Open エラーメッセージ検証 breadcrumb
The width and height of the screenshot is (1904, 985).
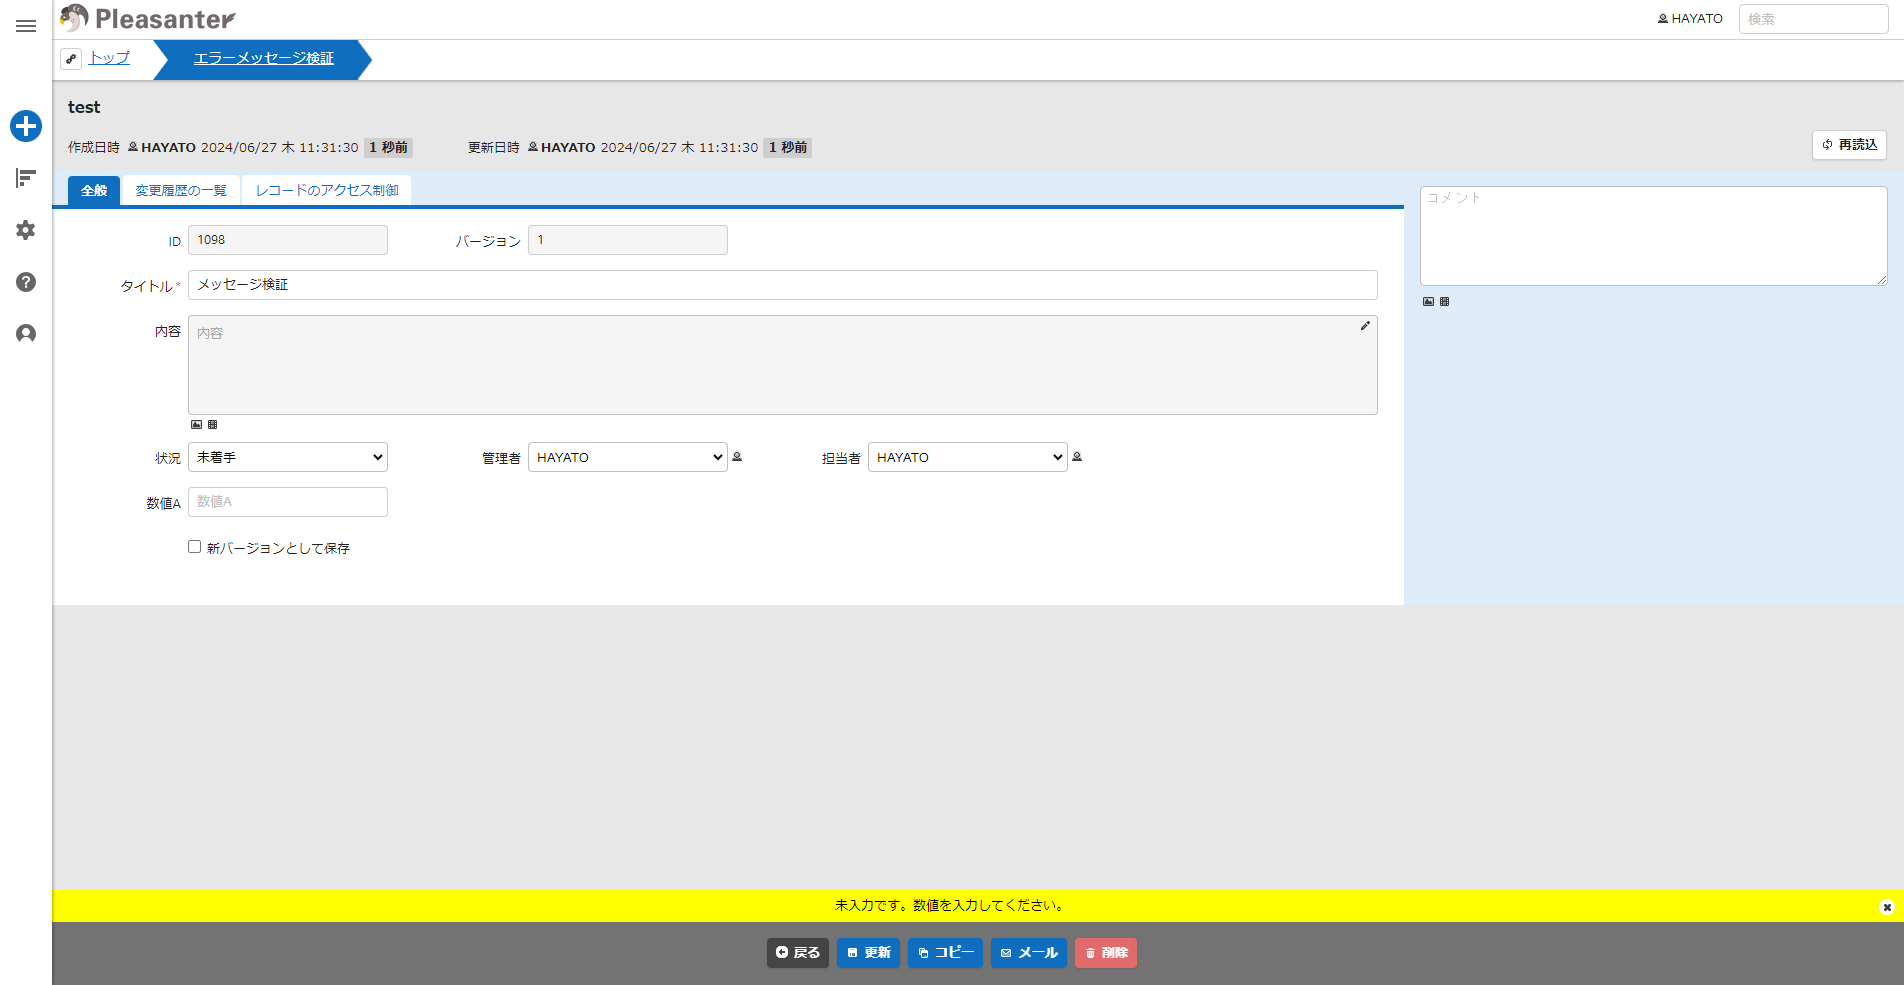264,58
